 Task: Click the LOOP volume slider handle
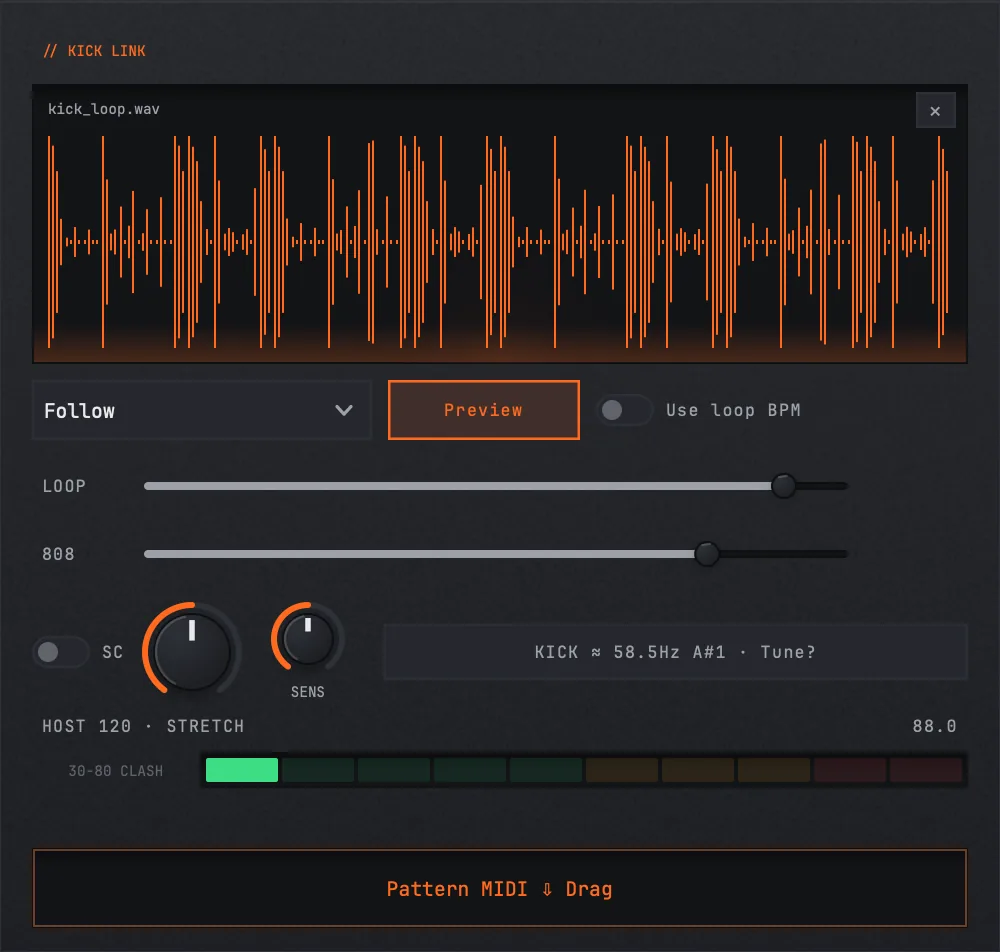[x=783, y=486]
